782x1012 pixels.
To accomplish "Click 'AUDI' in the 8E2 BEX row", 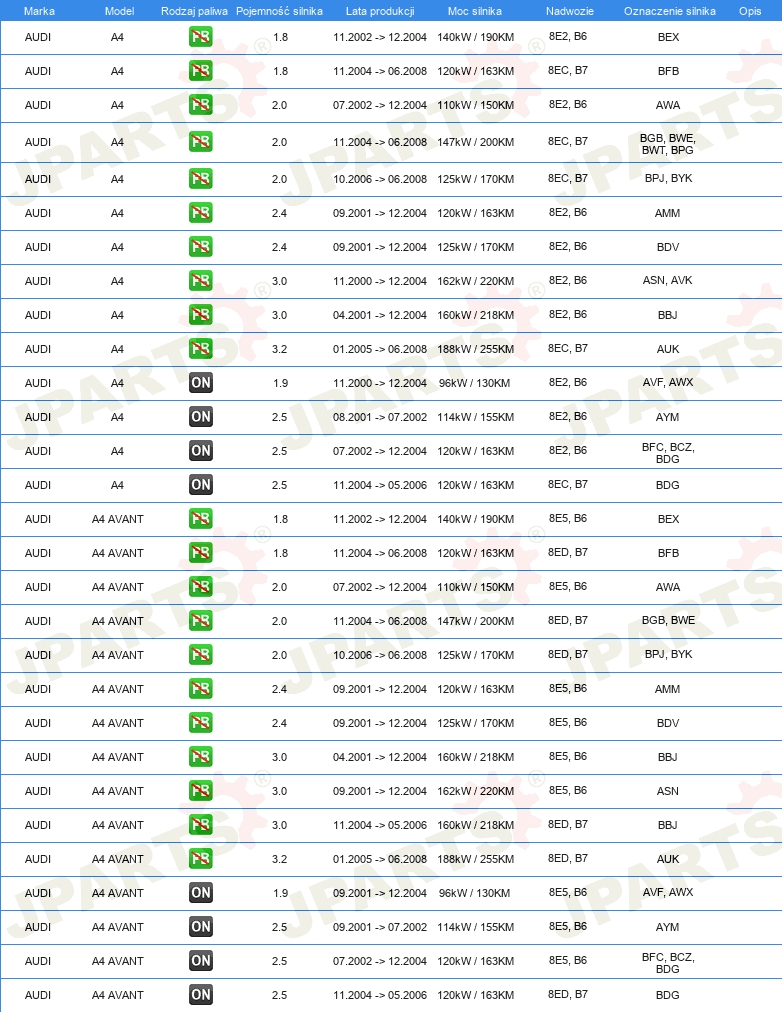I will (x=38, y=37).
